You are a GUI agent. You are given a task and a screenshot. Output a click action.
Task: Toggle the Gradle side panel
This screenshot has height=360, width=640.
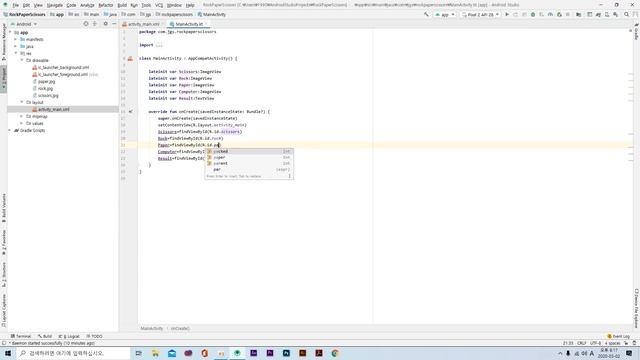(636, 32)
